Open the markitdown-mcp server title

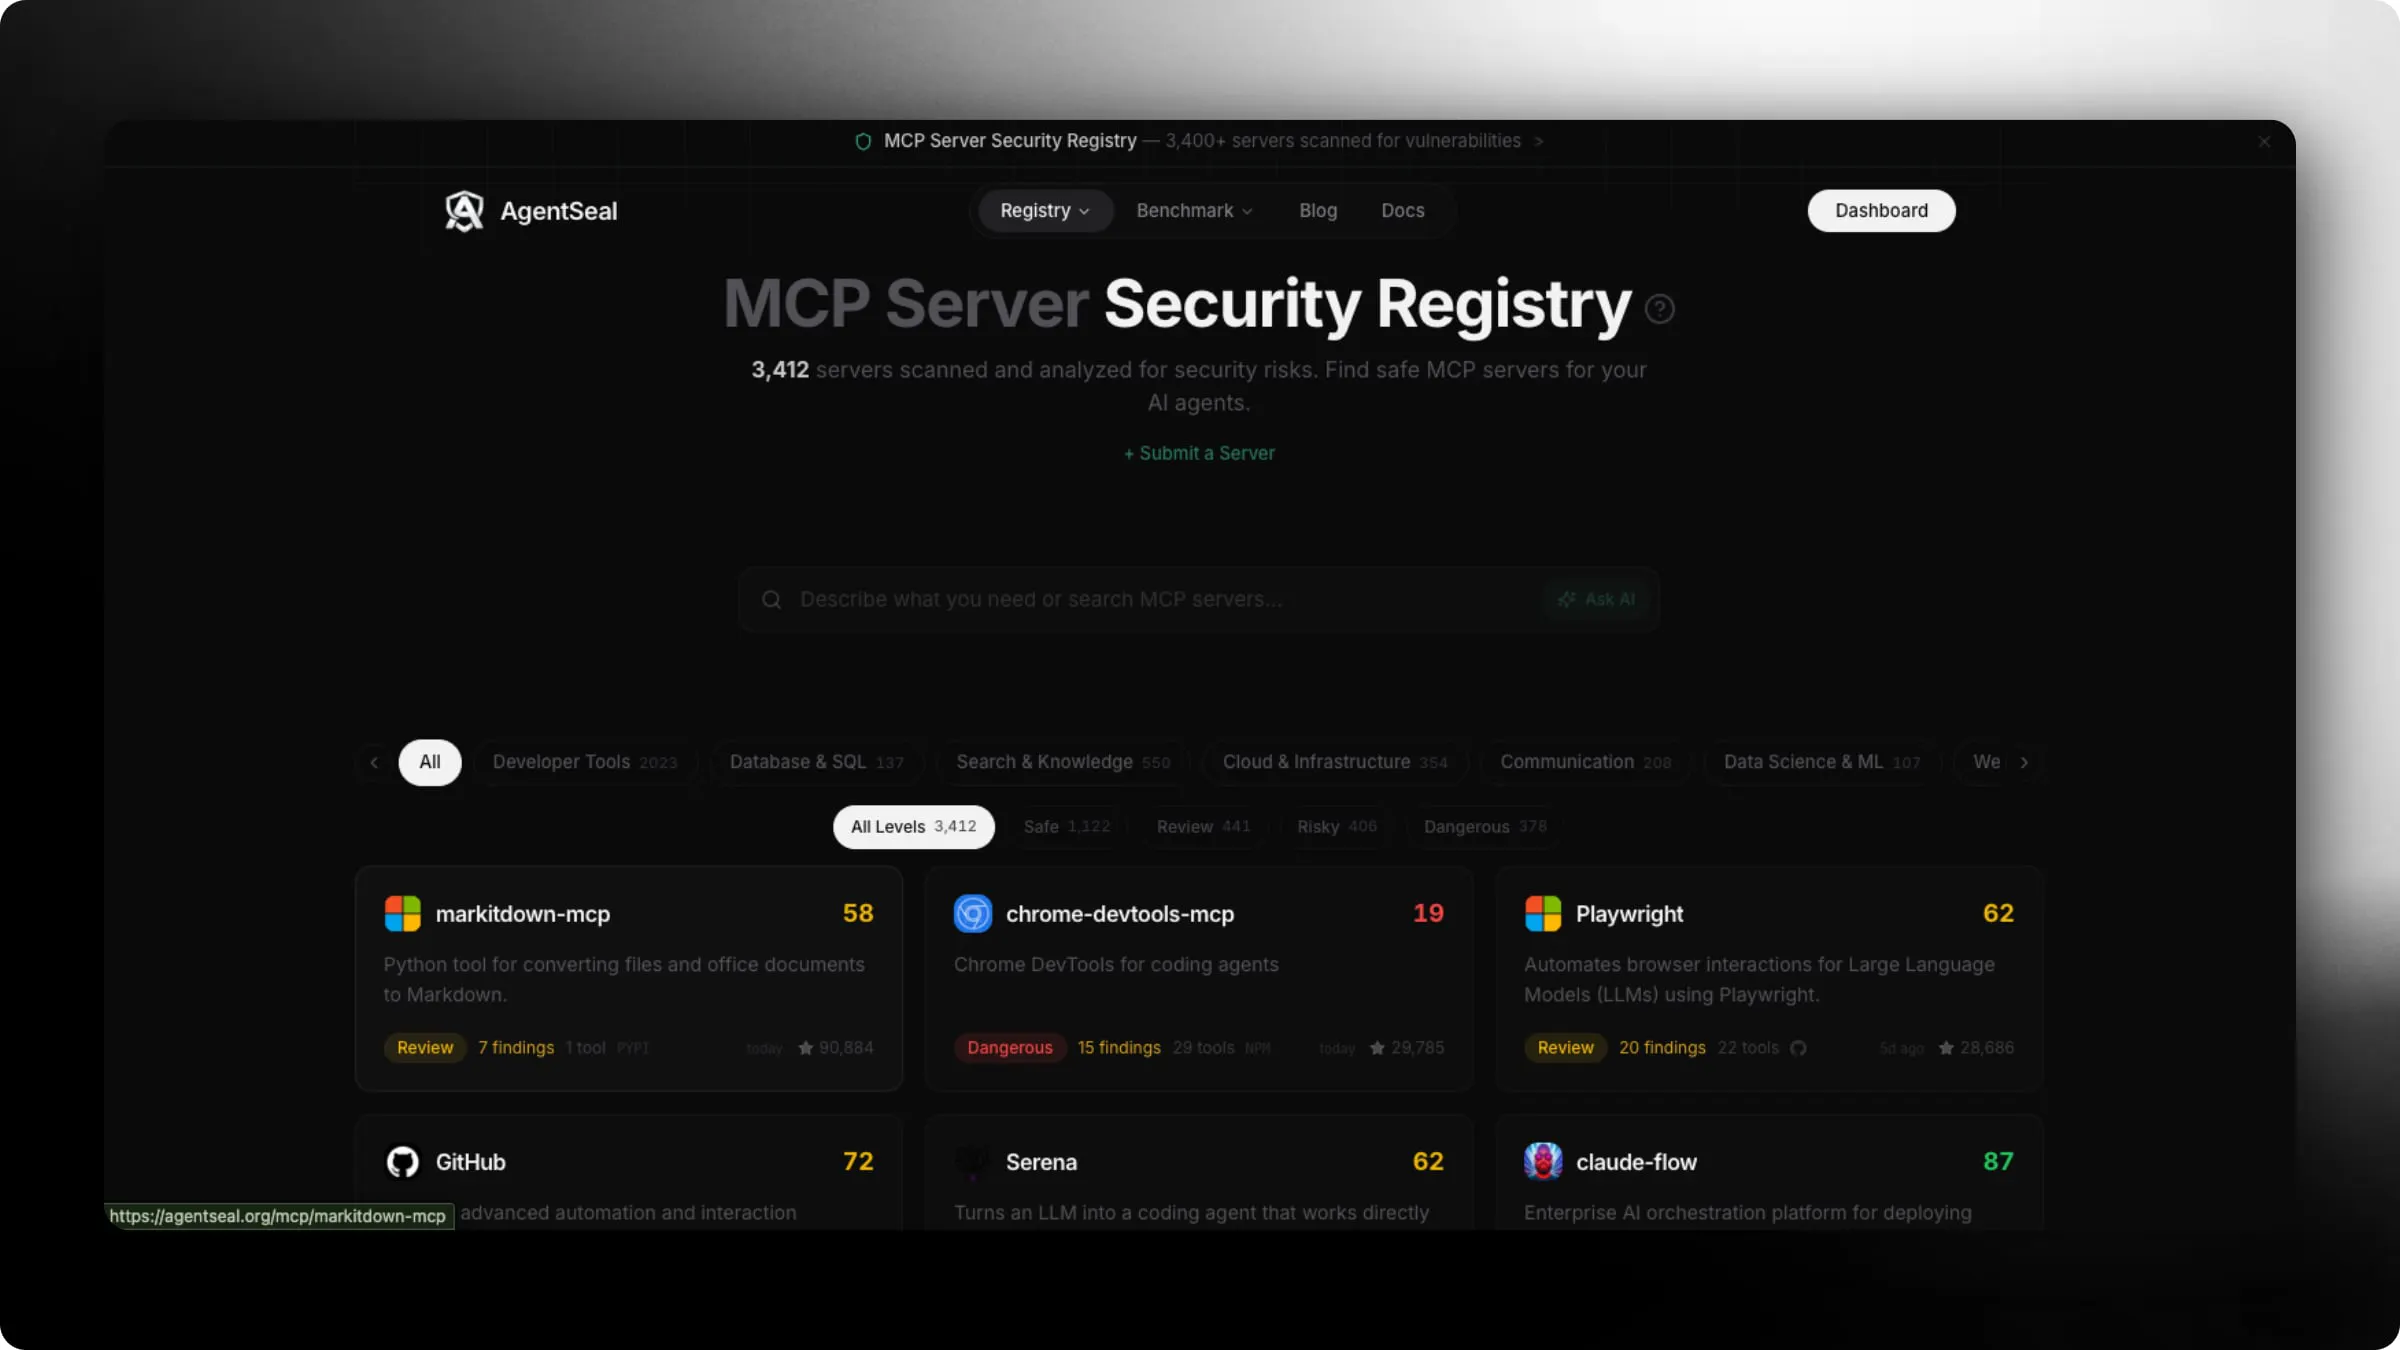click(523, 914)
